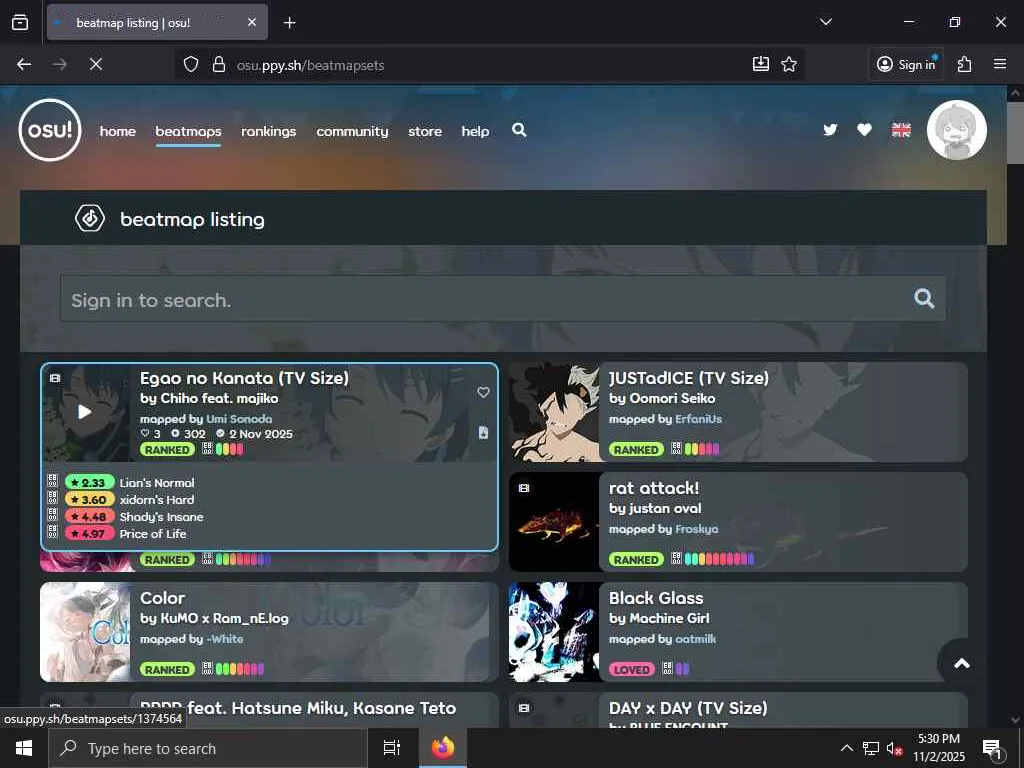Image resolution: width=1024 pixels, height=768 pixels.
Task: Go back to previous page
Action: 24,64
